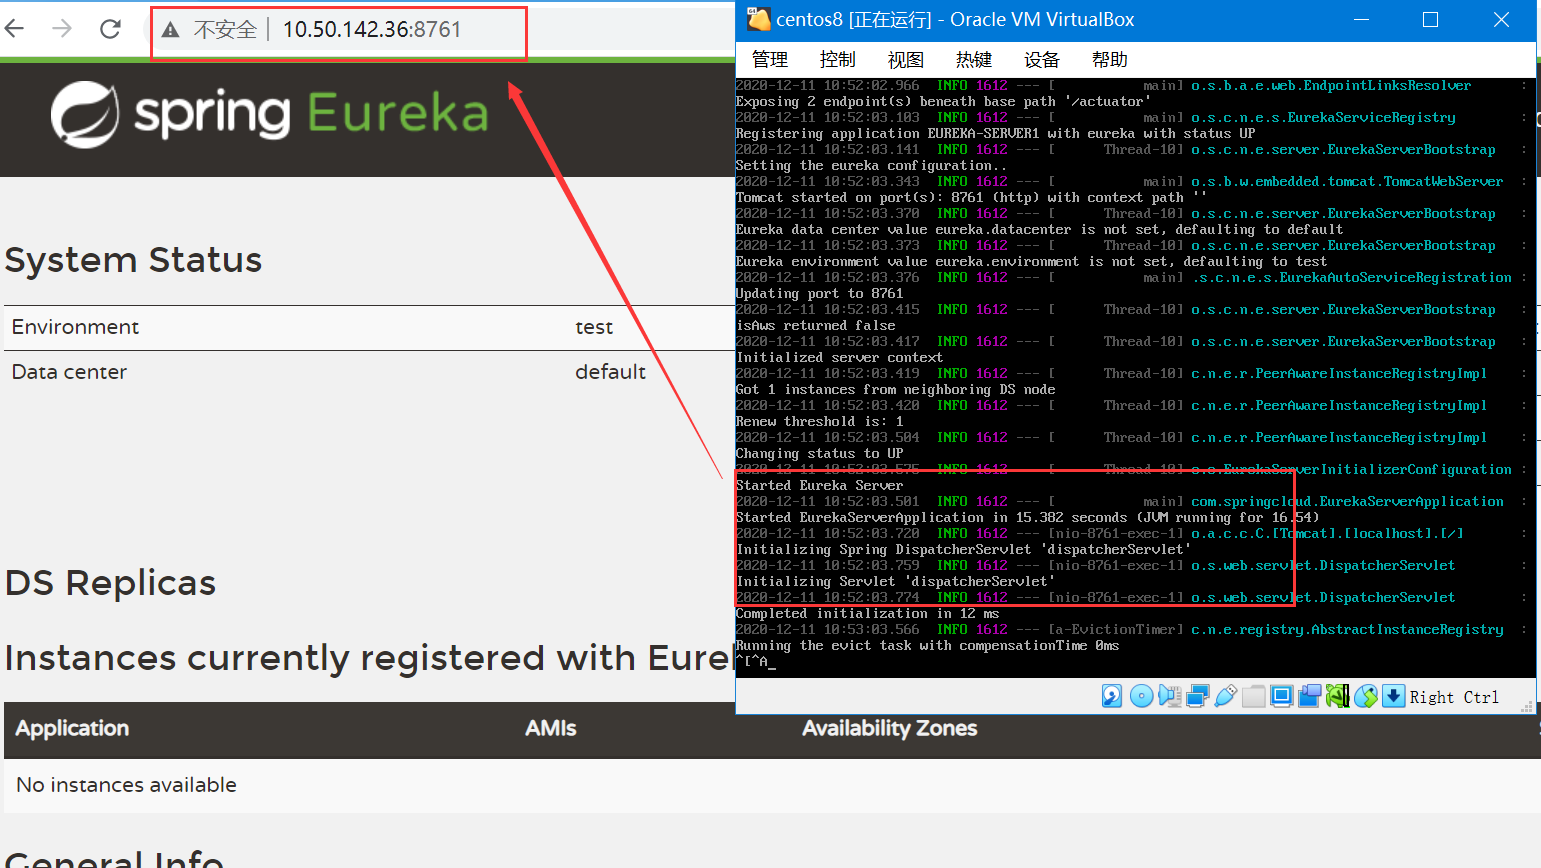Image resolution: width=1541 pixels, height=868 pixels.
Task: Open the shared folders icon in VirtualBox status bar
Action: click(1254, 695)
